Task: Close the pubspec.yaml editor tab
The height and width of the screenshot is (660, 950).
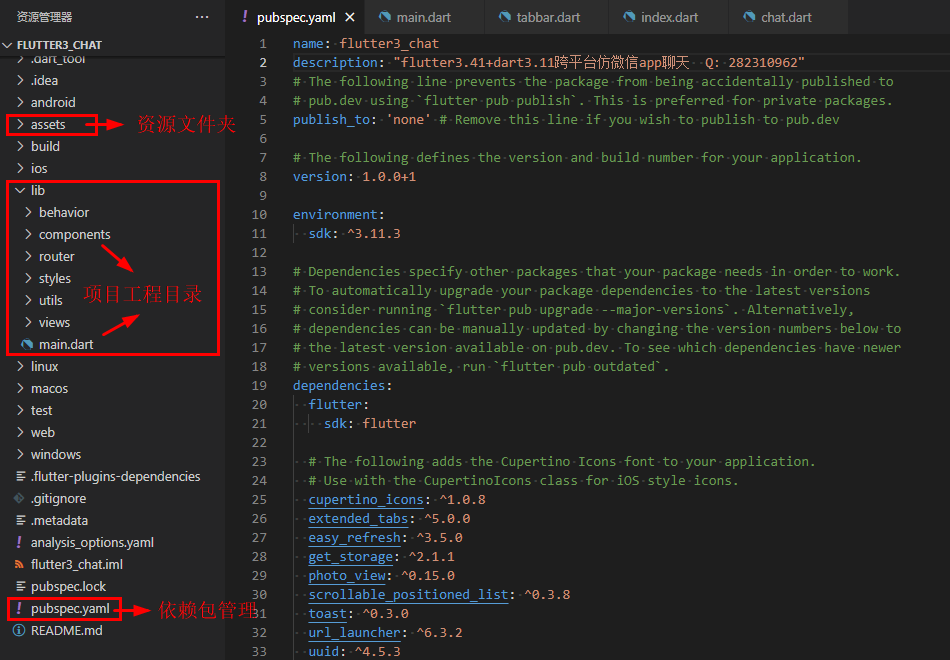Action: tap(348, 17)
